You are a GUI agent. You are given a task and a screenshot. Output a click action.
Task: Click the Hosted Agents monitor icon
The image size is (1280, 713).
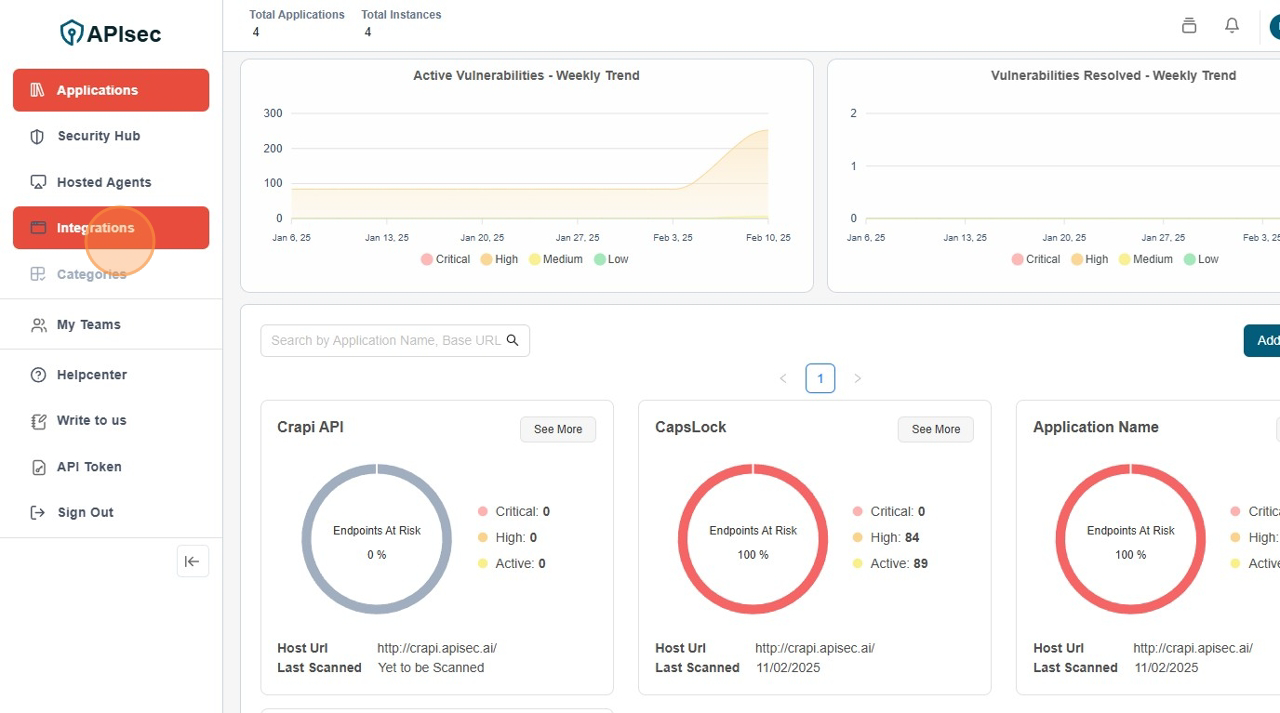pos(38,183)
